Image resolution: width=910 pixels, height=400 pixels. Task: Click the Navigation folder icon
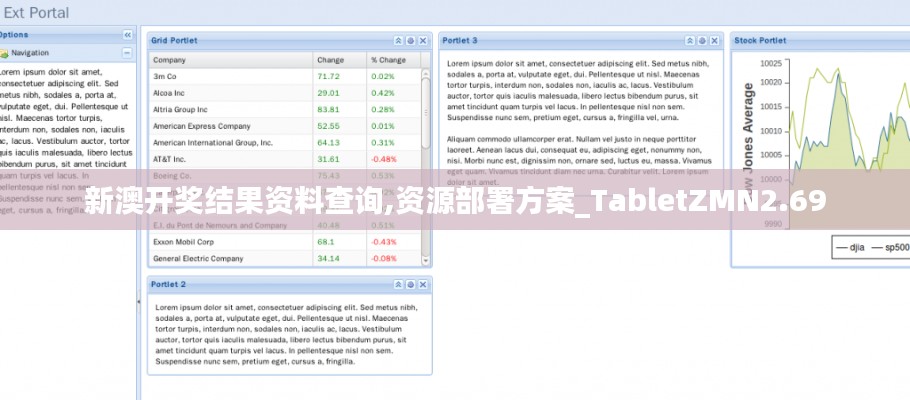pyautogui.click(x=4, y=53)
